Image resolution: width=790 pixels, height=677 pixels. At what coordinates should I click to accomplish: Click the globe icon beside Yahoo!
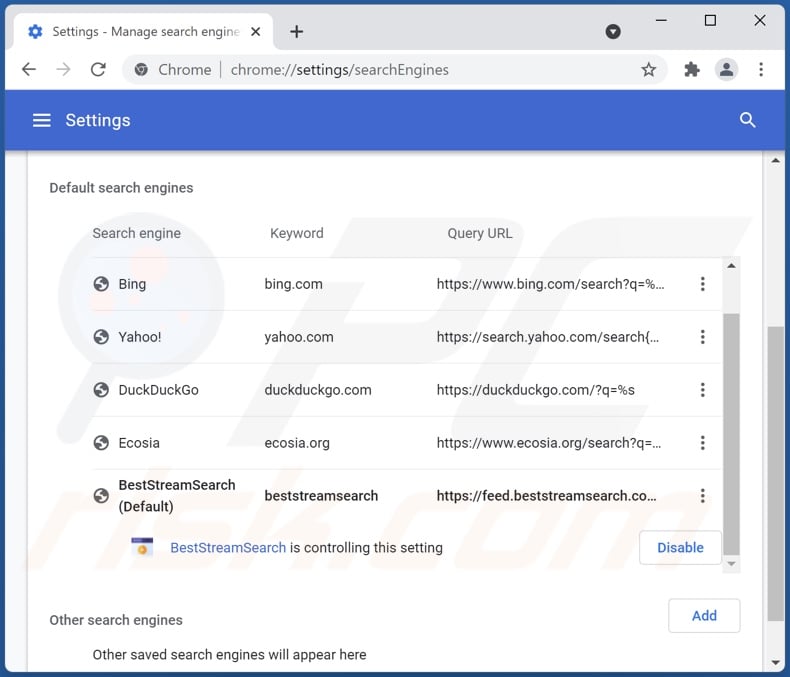101,337
